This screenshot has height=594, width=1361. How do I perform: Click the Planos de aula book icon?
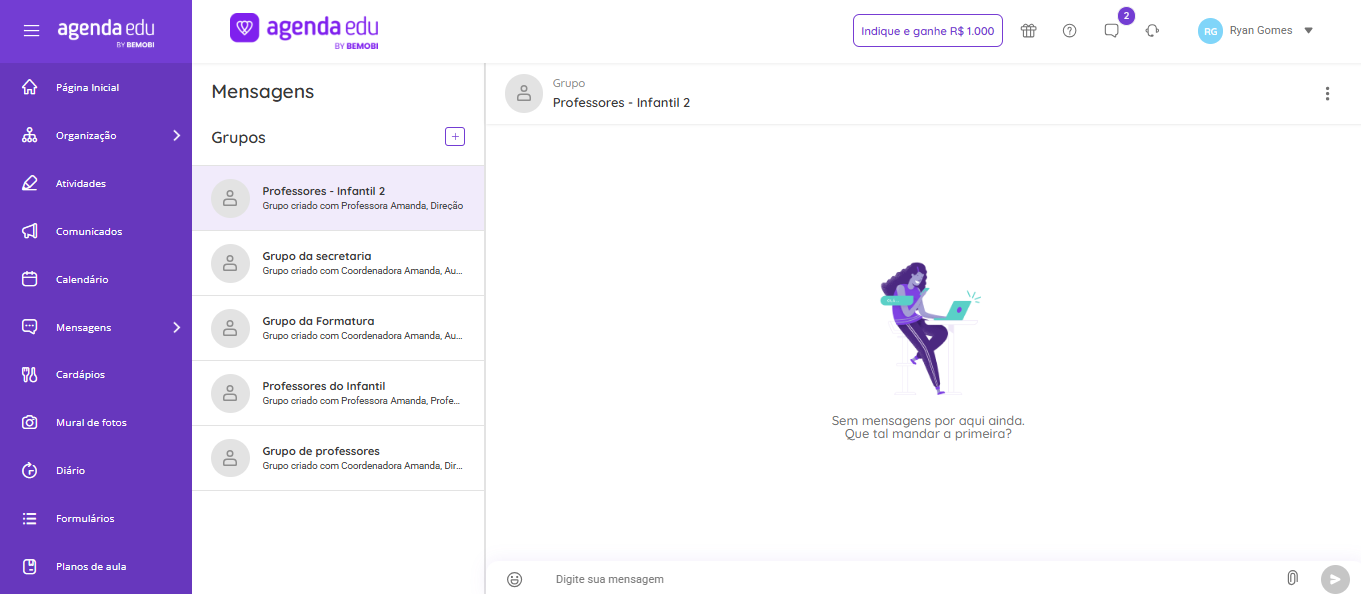point(30,566)
